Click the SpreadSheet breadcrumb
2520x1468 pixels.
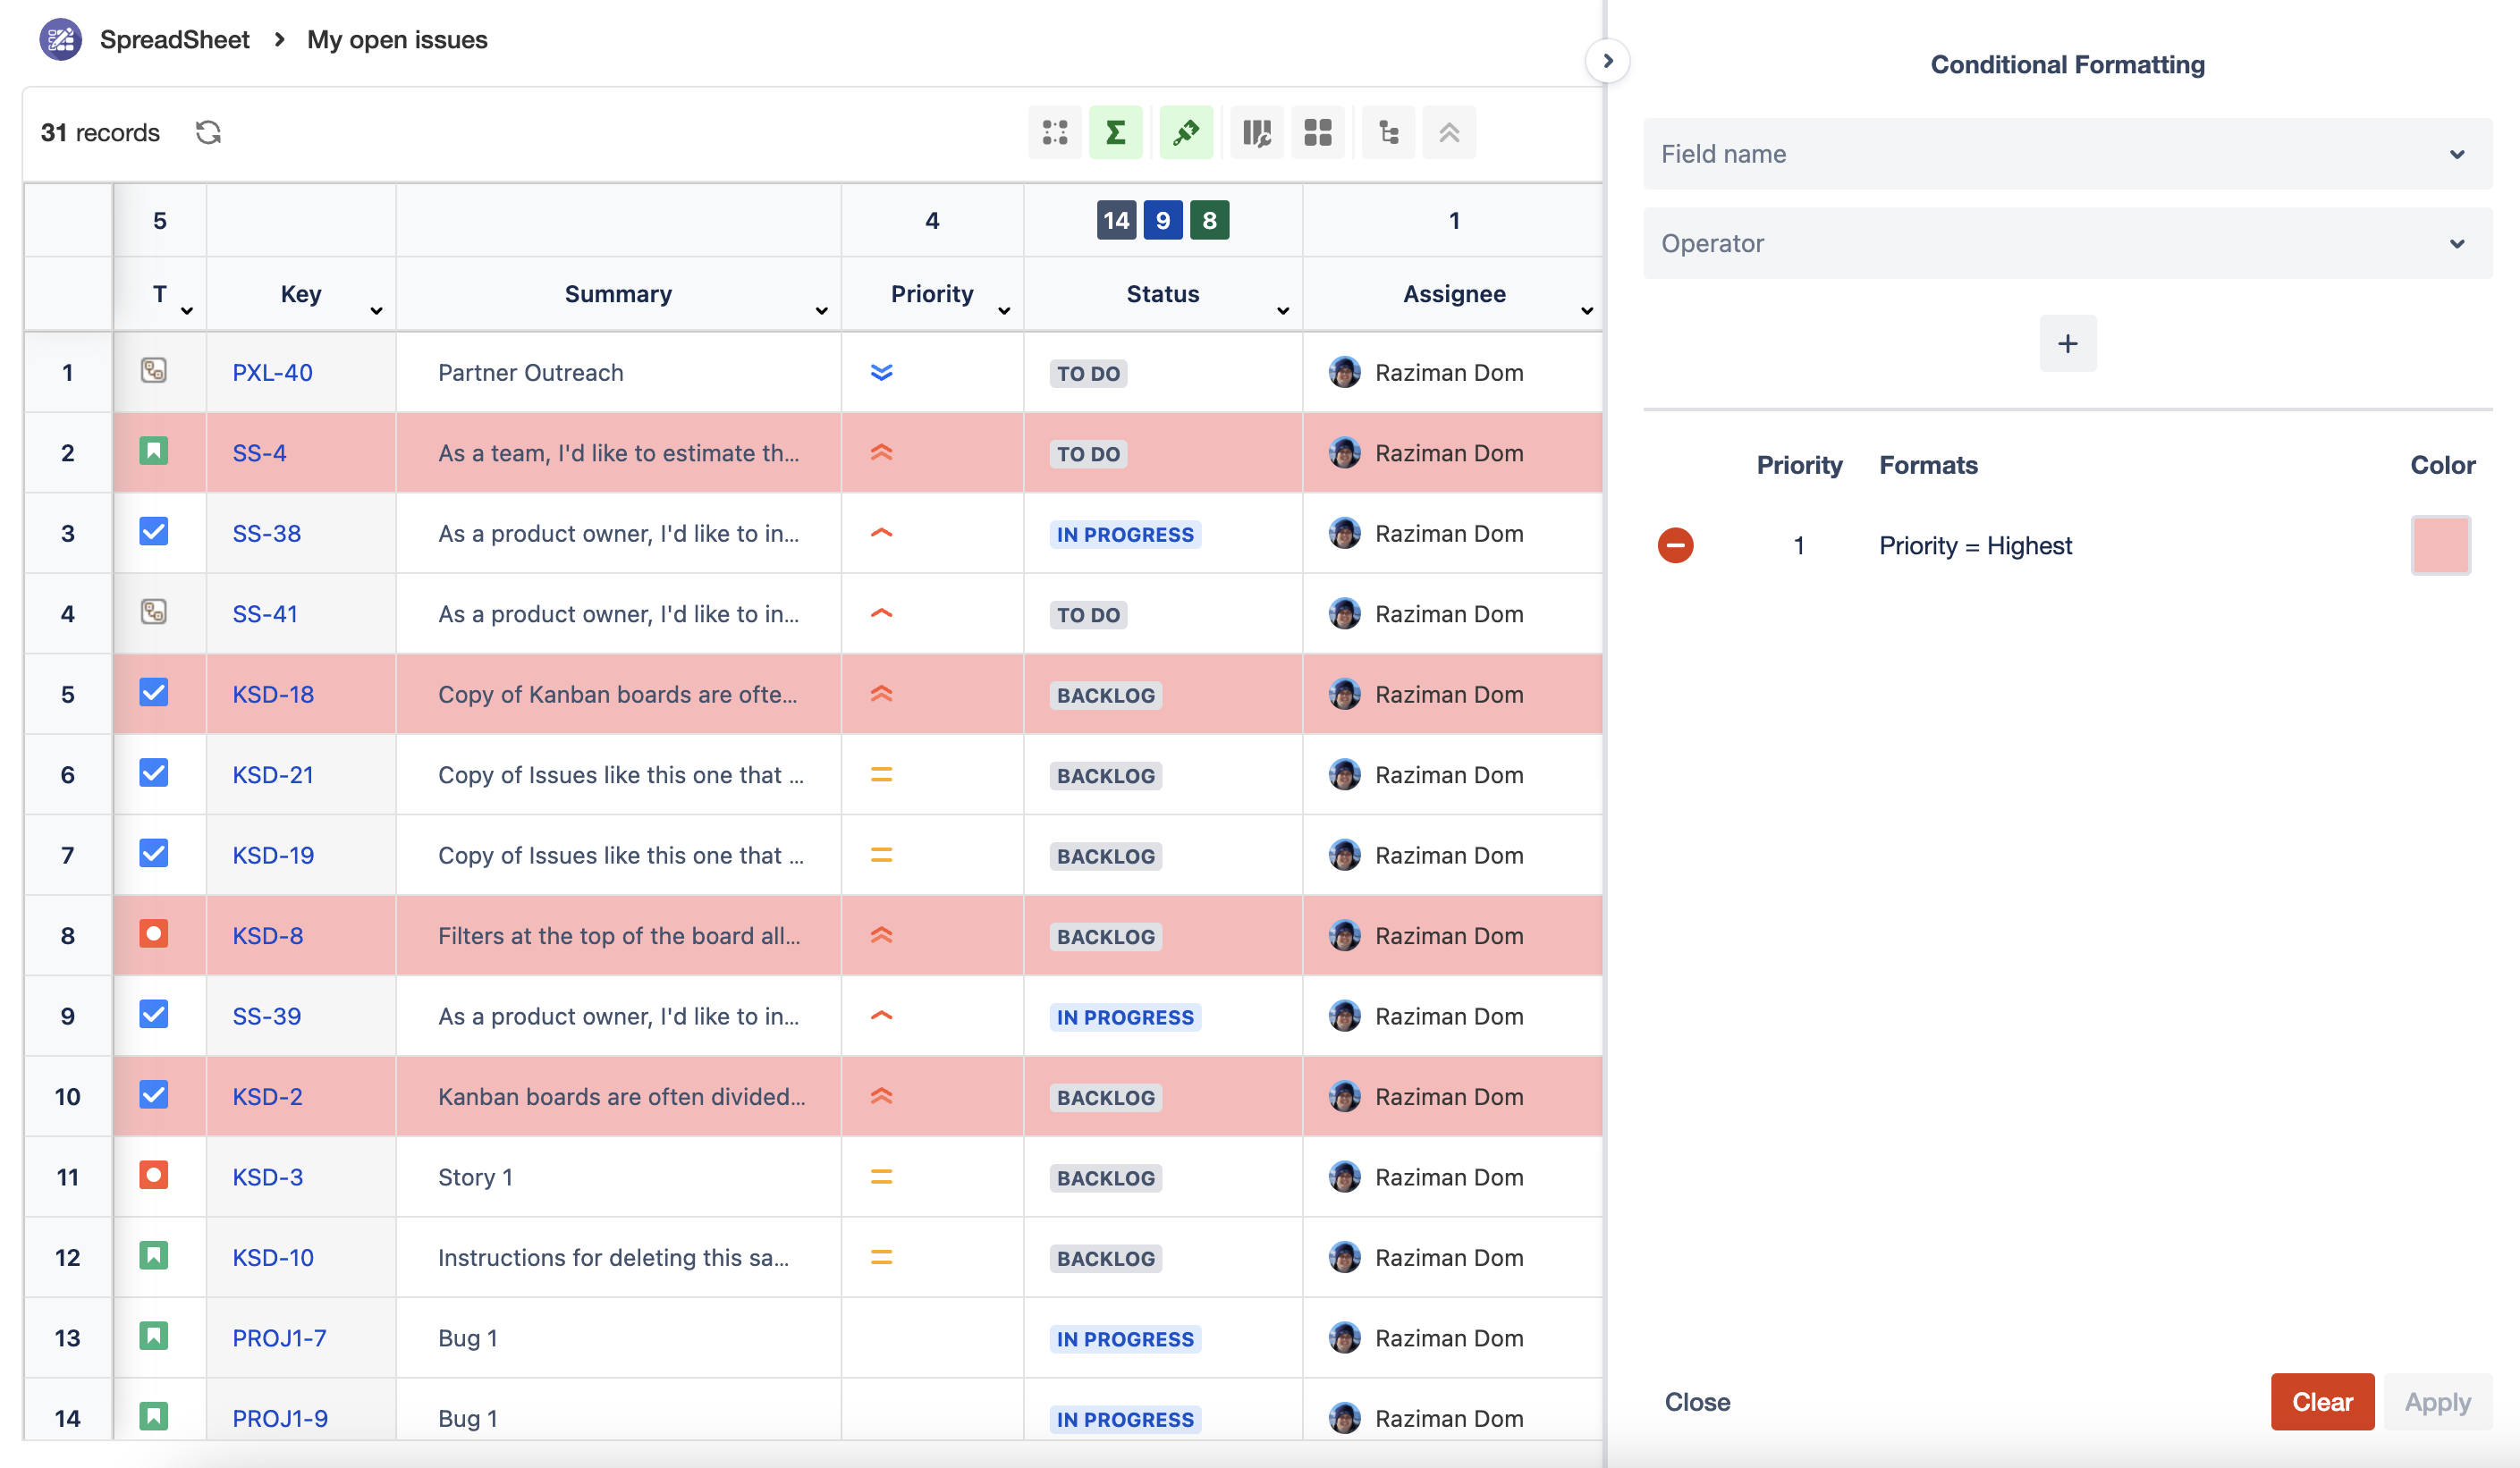[174, 40]
